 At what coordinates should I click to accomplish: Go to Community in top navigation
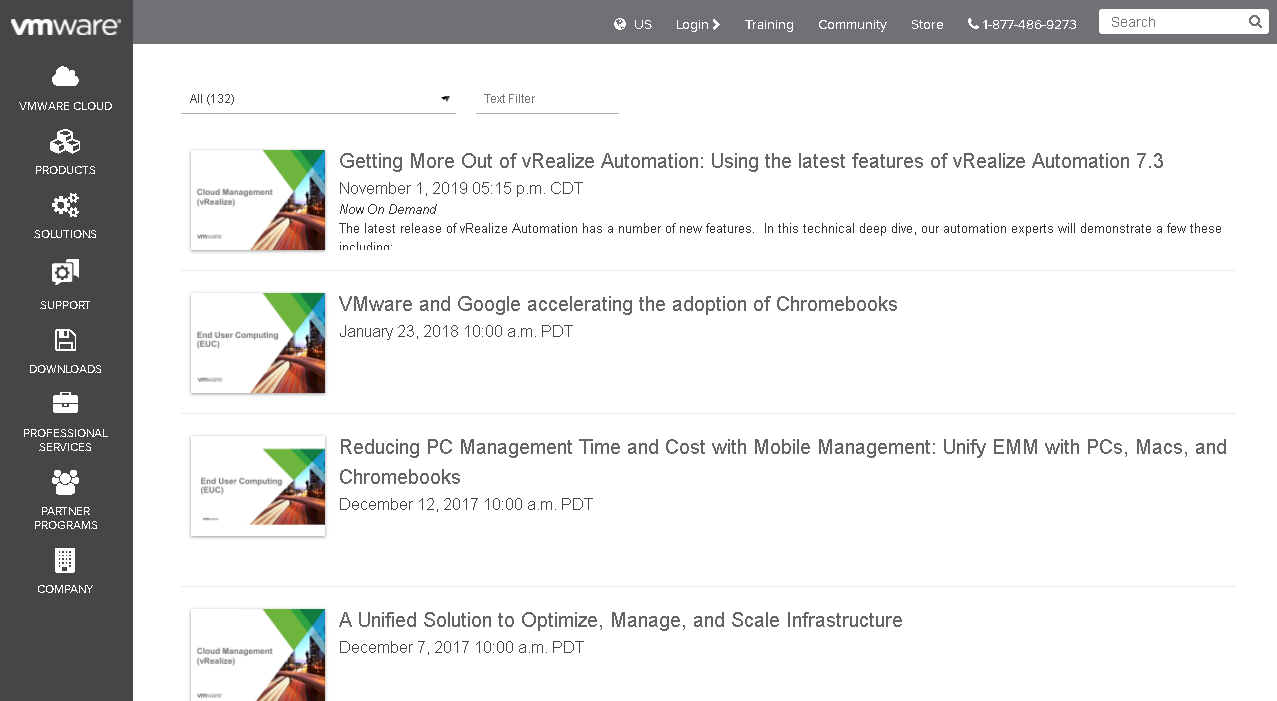852,24
